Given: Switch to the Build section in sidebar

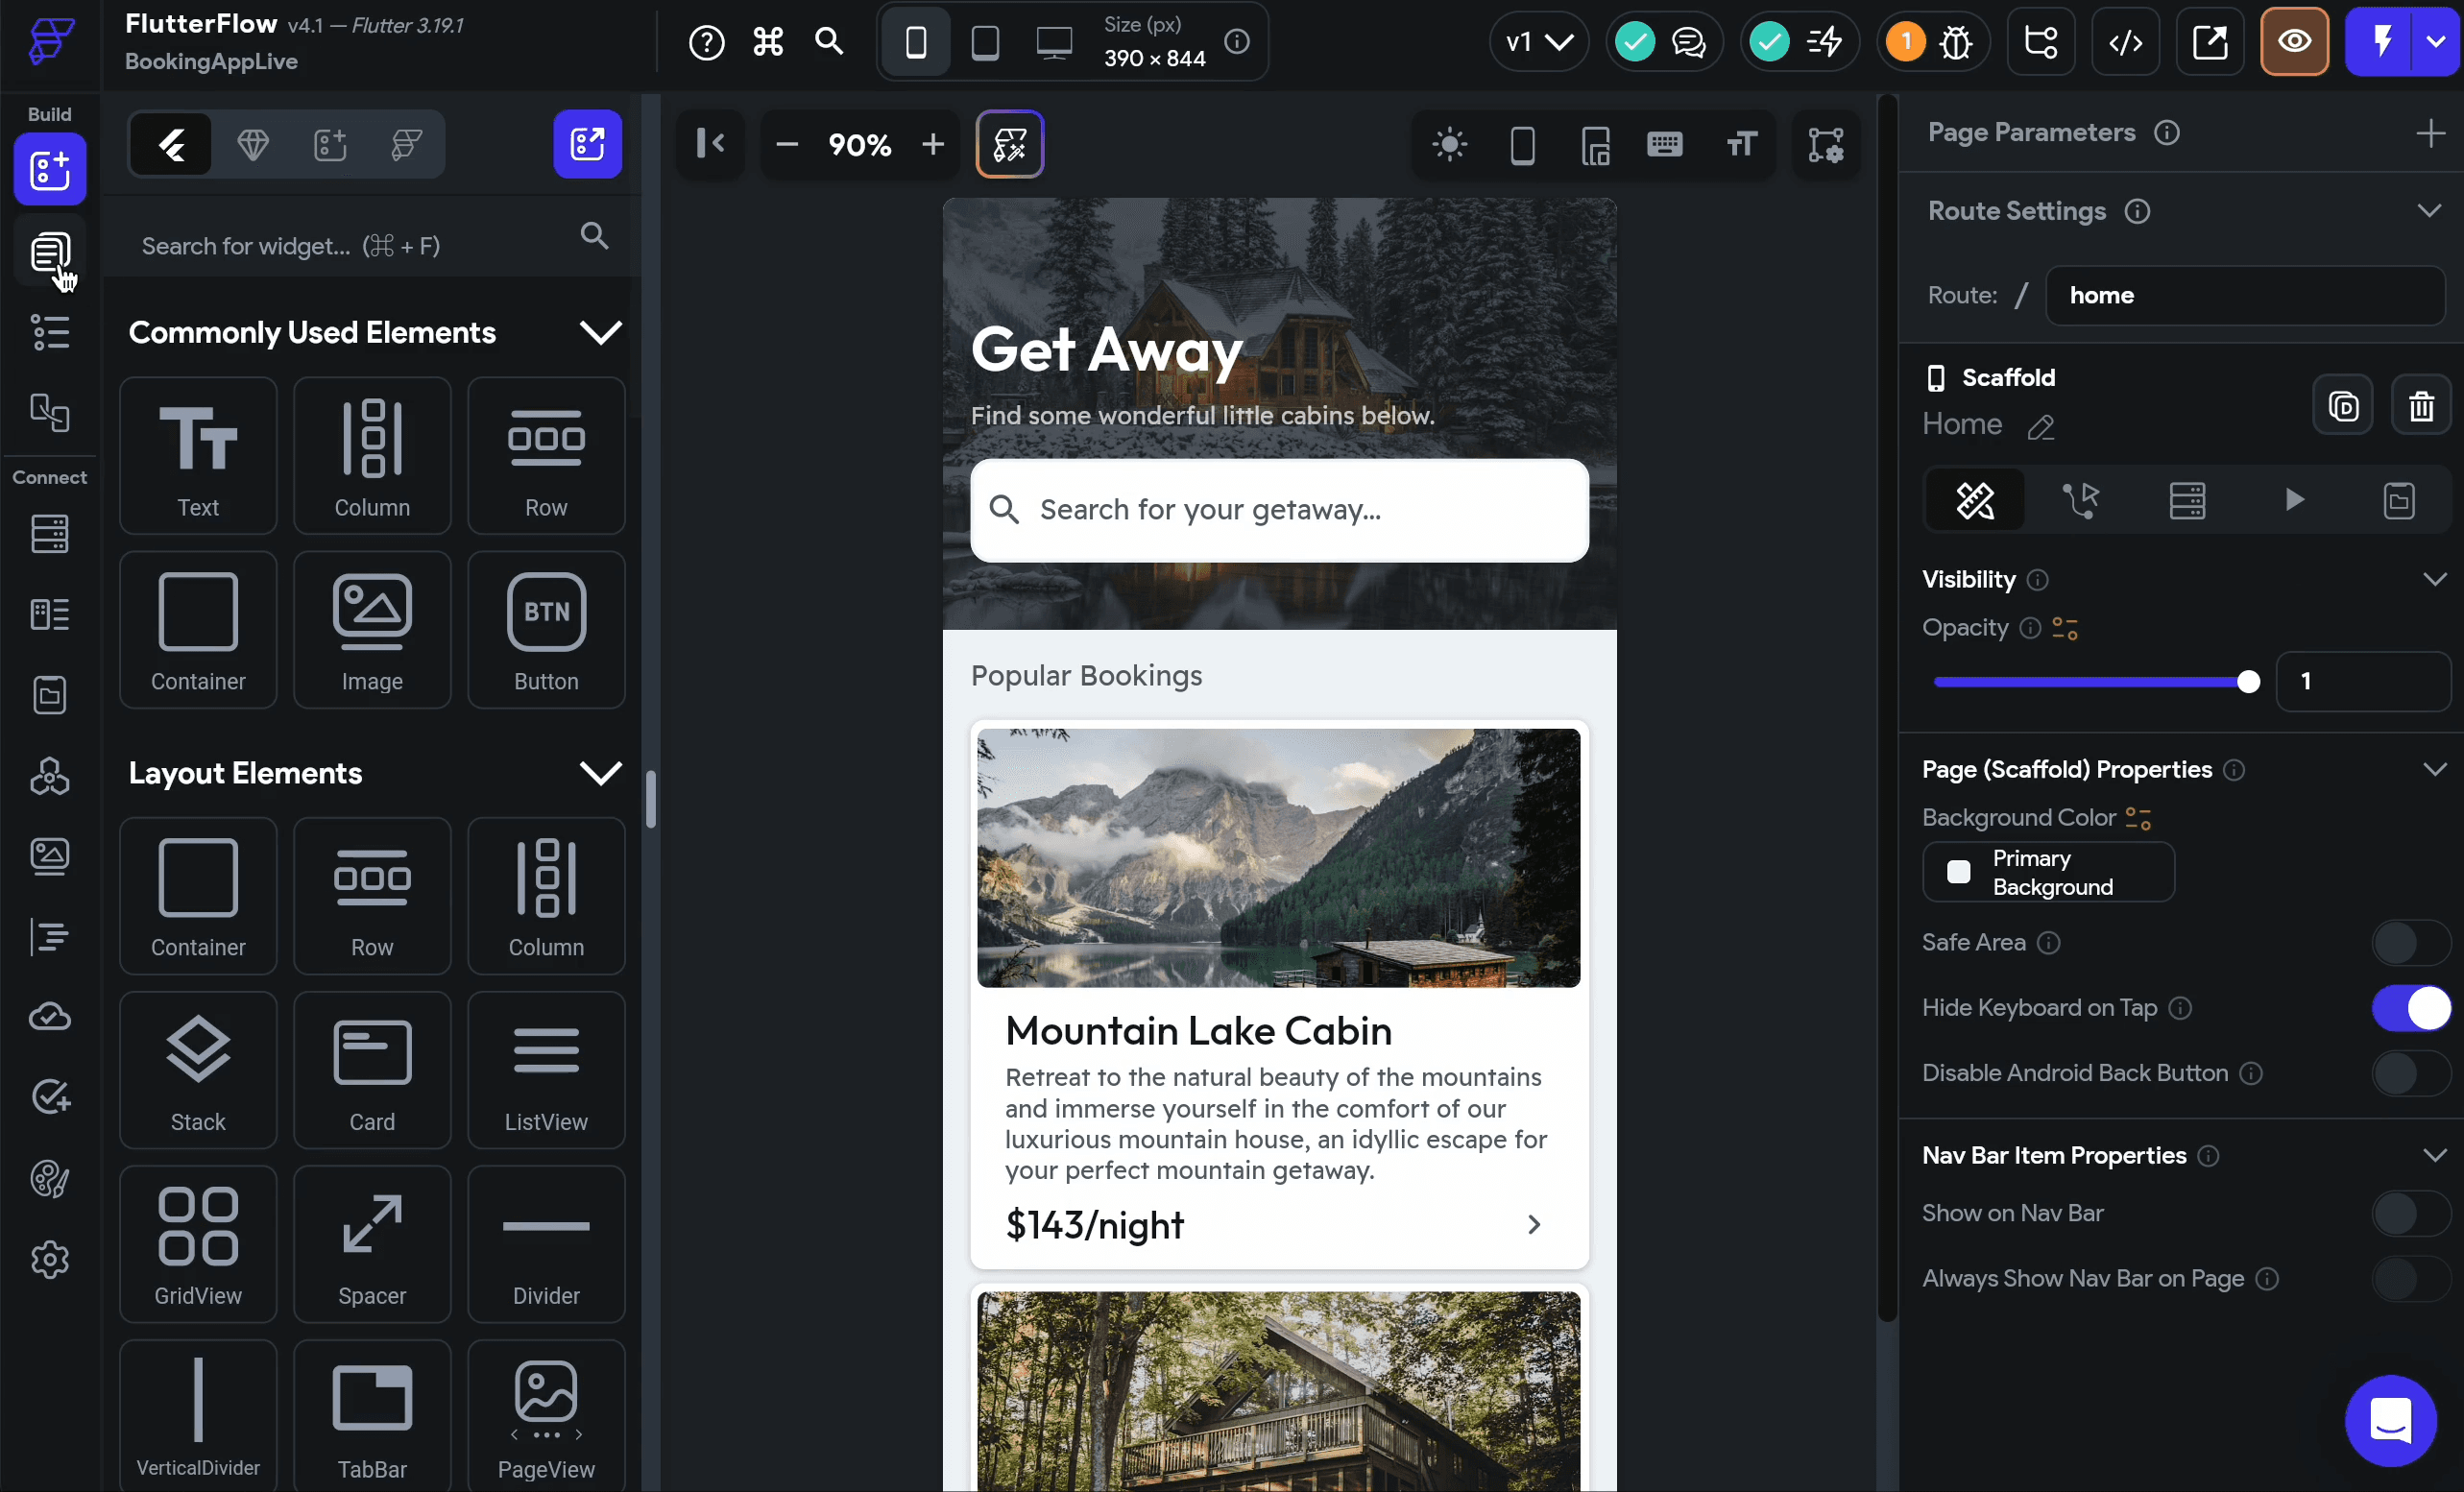Looking at the screenshot, I should tap(48, 114).
